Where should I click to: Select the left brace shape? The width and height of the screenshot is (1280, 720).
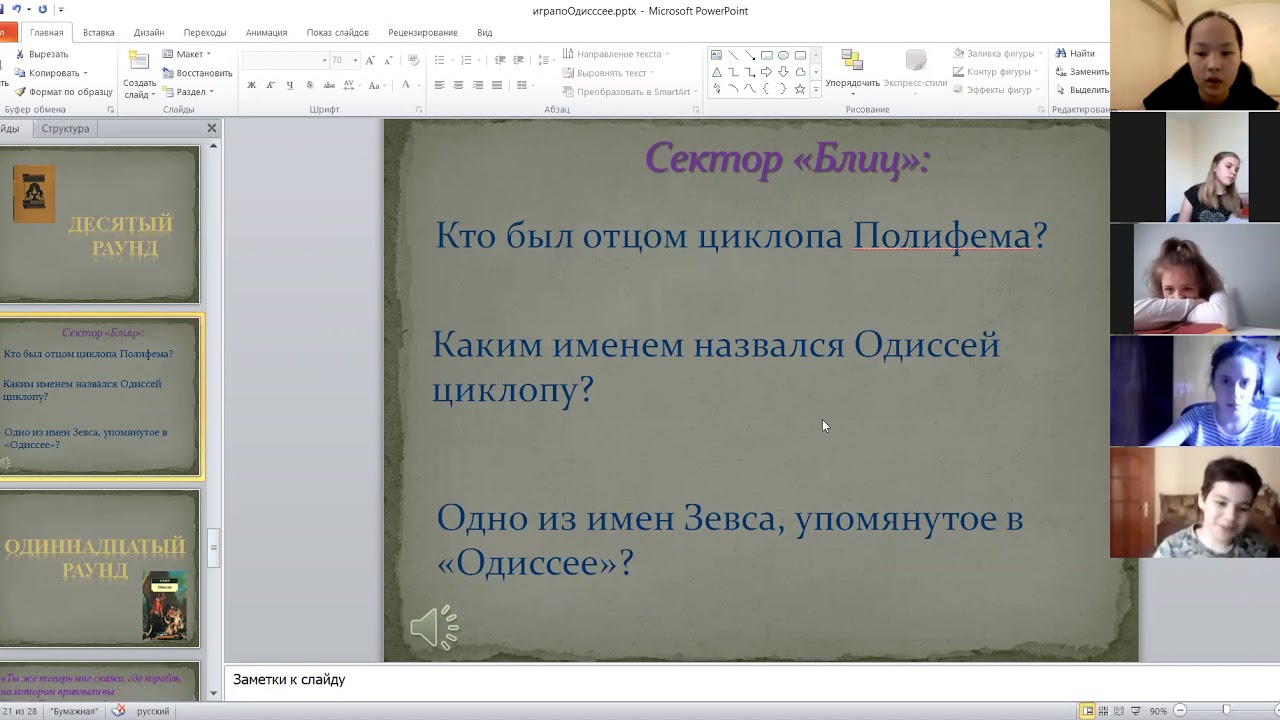(x=766, y=89)
